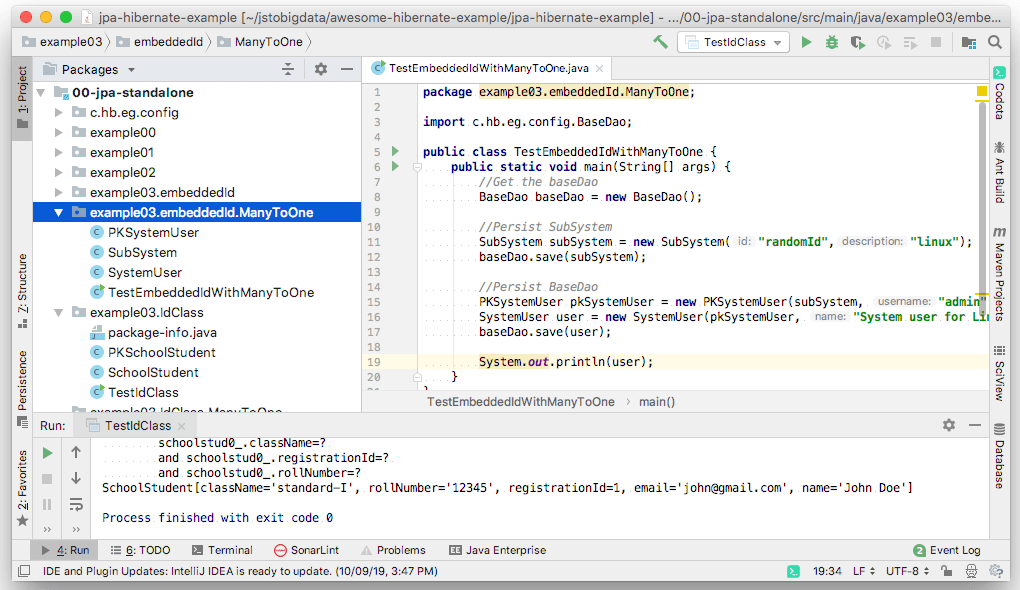Toggle read-only mode via the lock icon
Screen dimensions: 1020x590
pos(946,570)
